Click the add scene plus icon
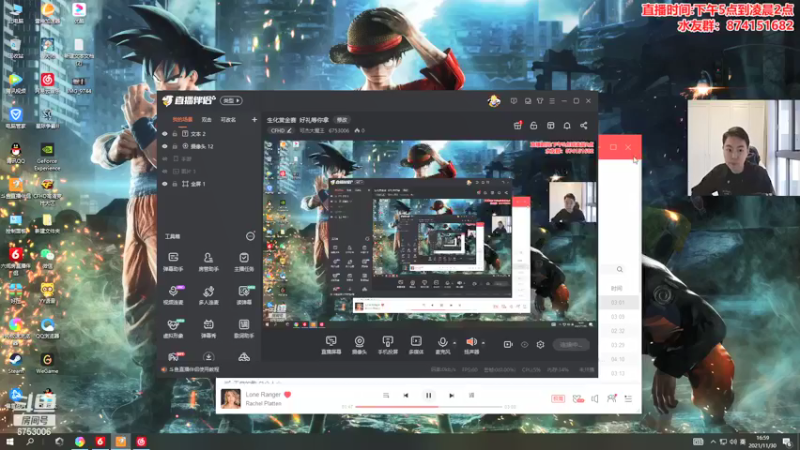This screenshot has height=450, width=800. (x=254, y=120)
